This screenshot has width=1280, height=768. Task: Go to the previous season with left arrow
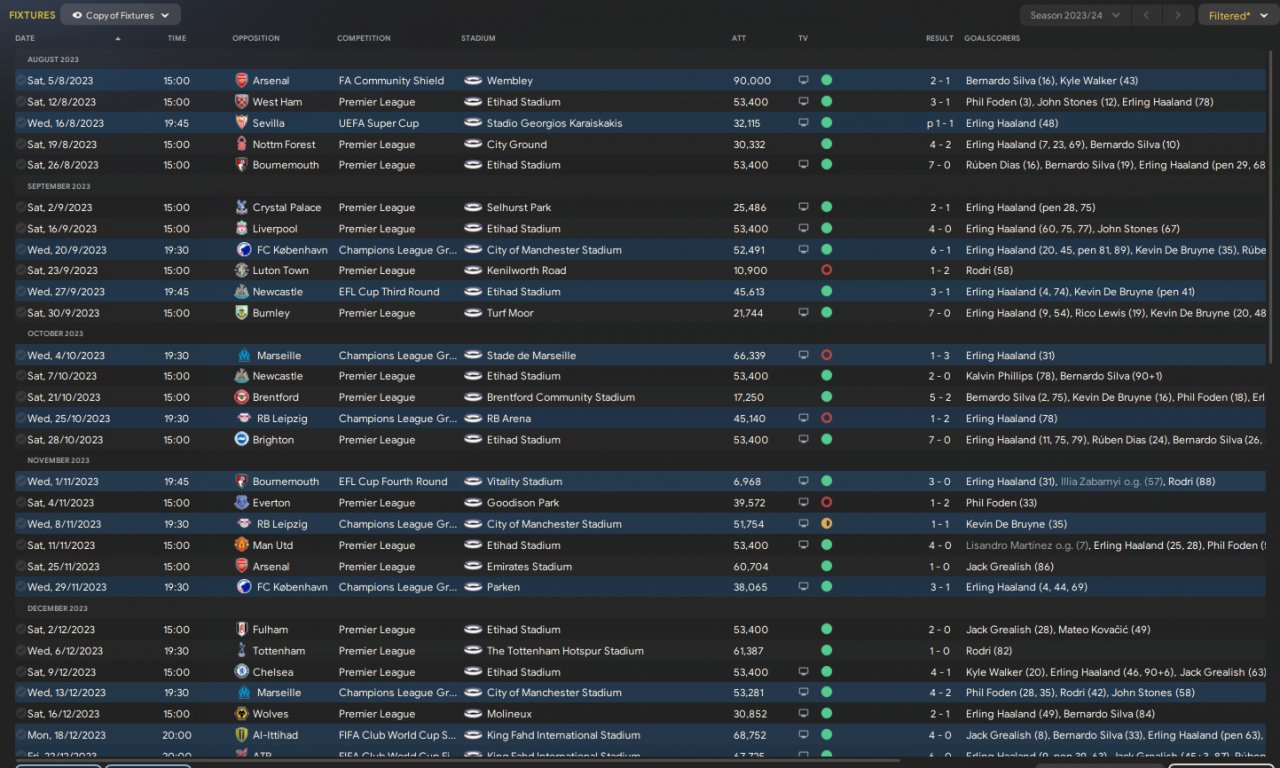[1146, 15]
